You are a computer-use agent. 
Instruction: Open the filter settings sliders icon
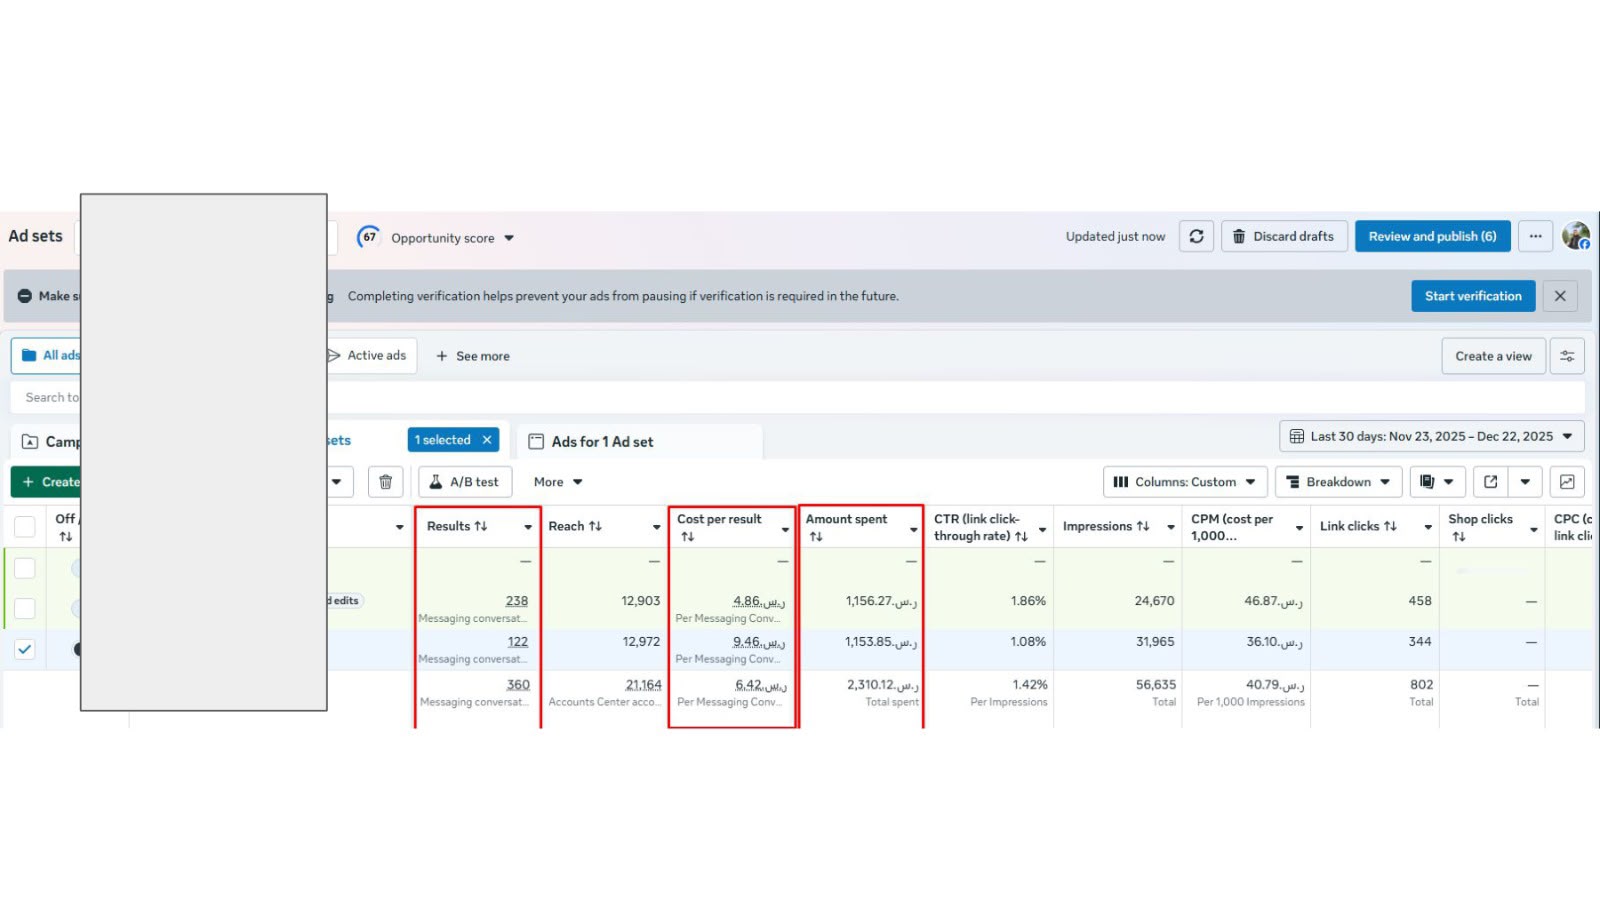(1567, 356)
